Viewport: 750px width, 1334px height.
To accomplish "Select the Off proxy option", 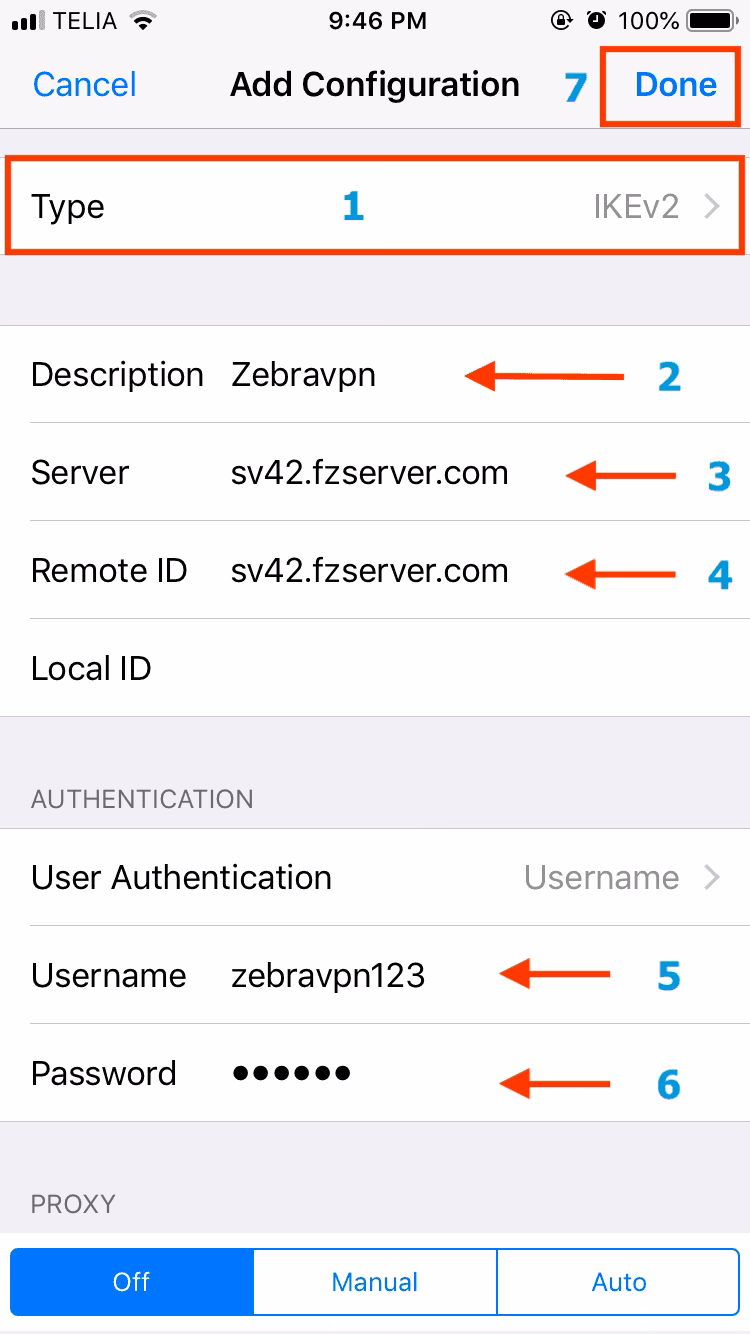I will pyautogui.click(x=131, y=1281).
